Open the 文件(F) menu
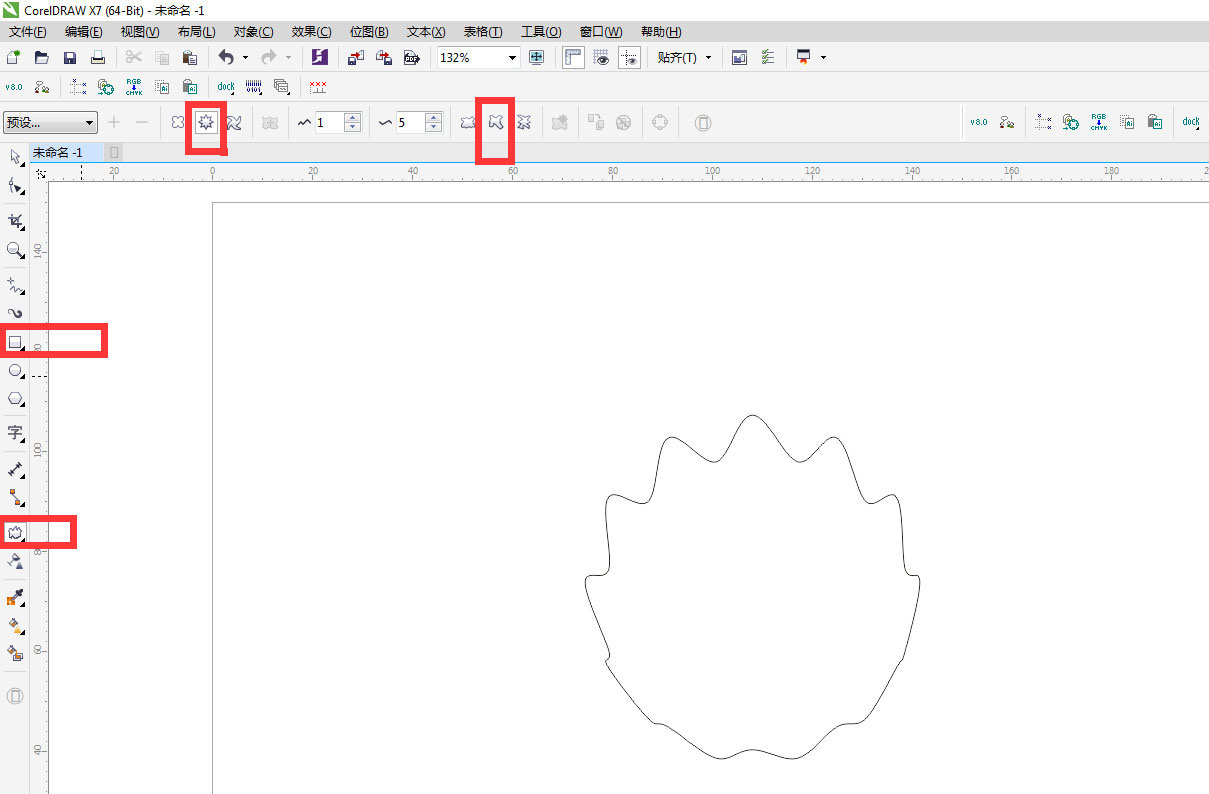The height and width of the screenshot is (794, 1209). [x=28, y=32]
